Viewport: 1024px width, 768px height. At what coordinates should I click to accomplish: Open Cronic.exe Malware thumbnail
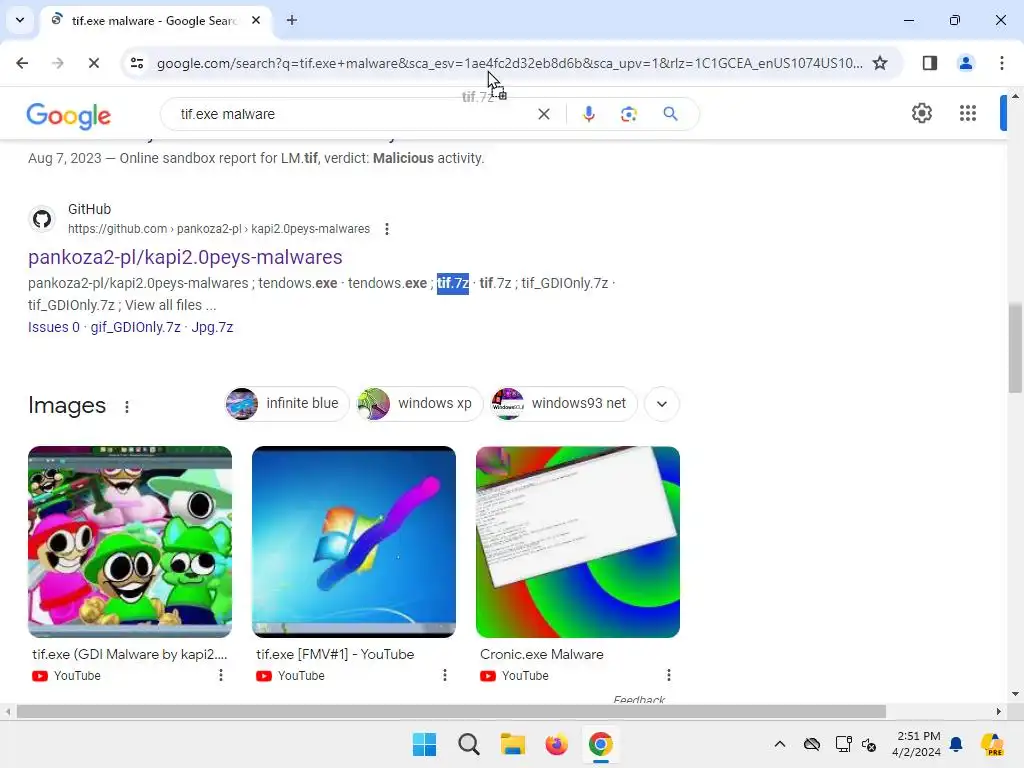tap(578, 542)
